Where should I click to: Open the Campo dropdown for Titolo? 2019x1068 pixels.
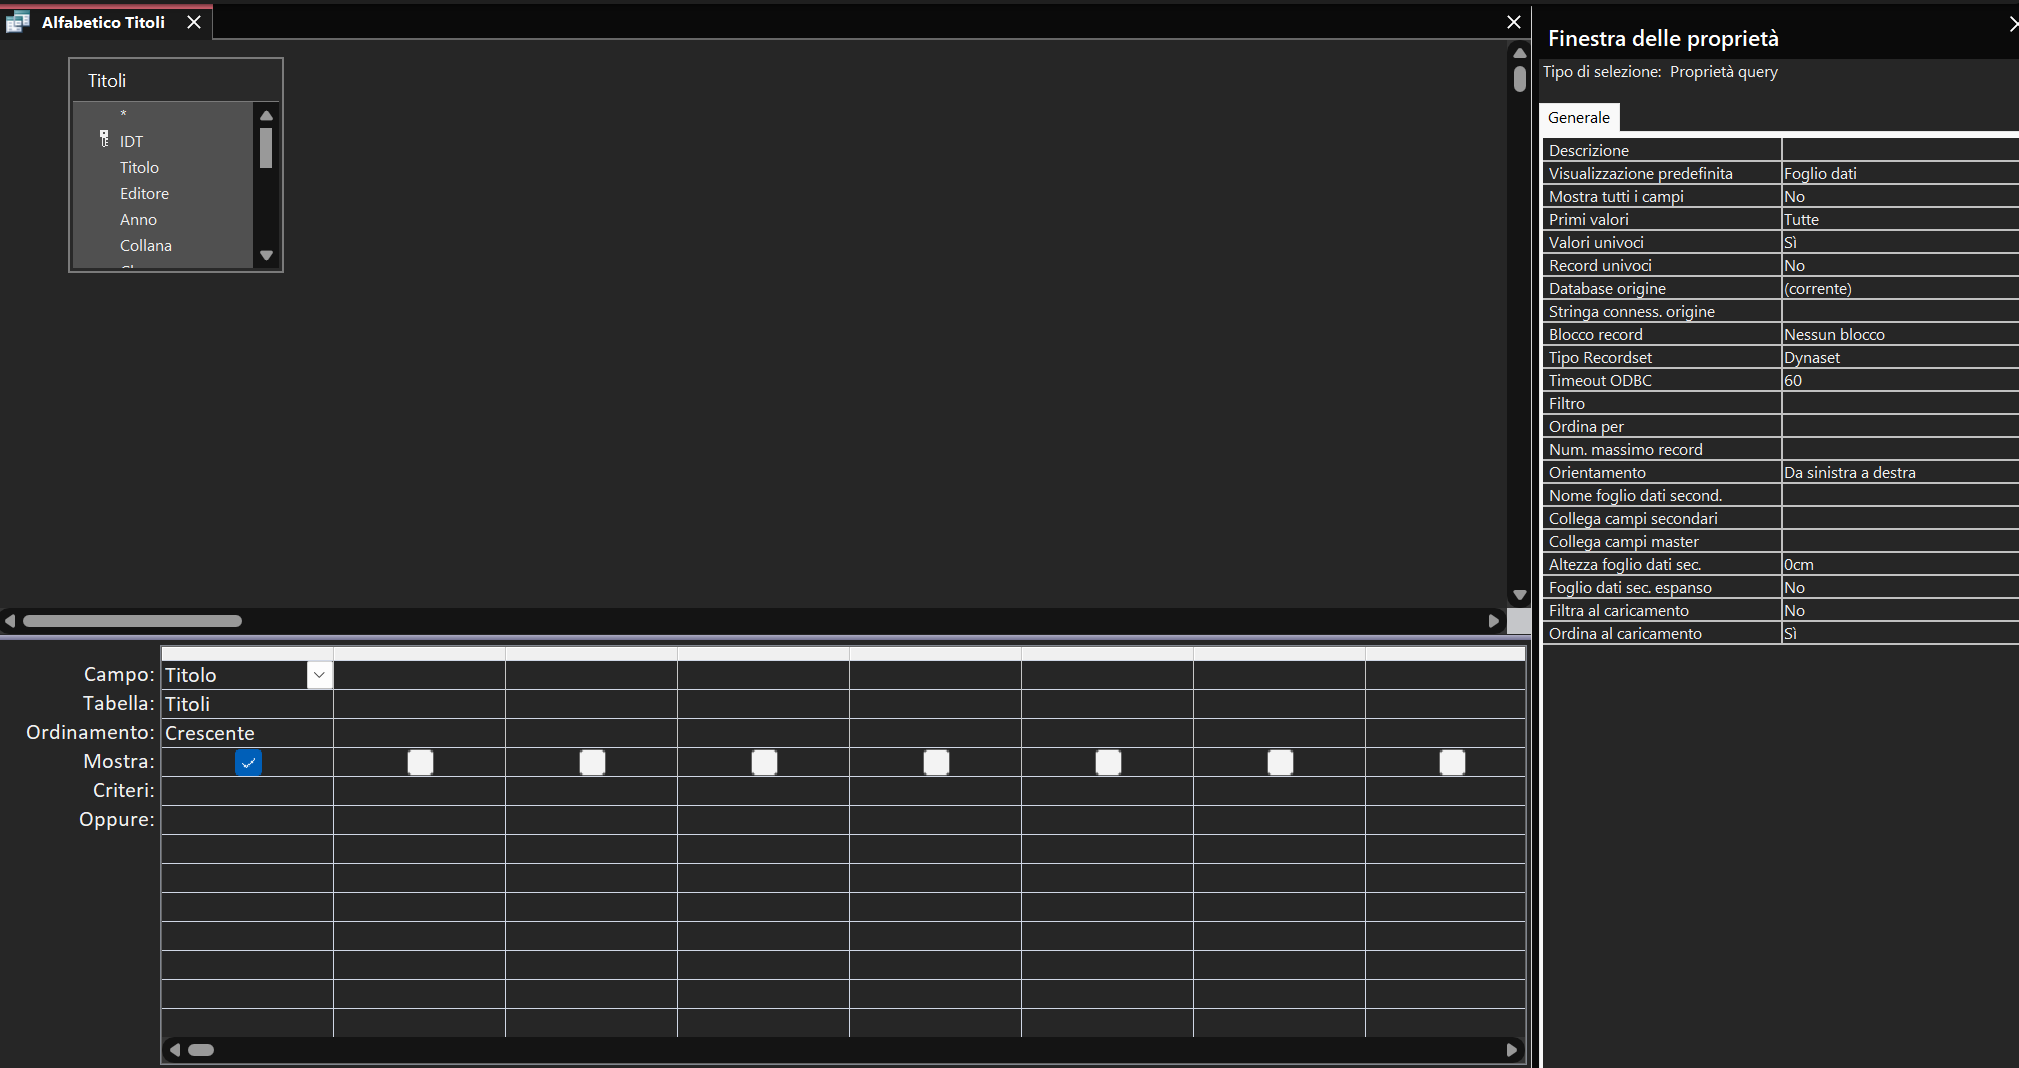click(x=319, y=675)
